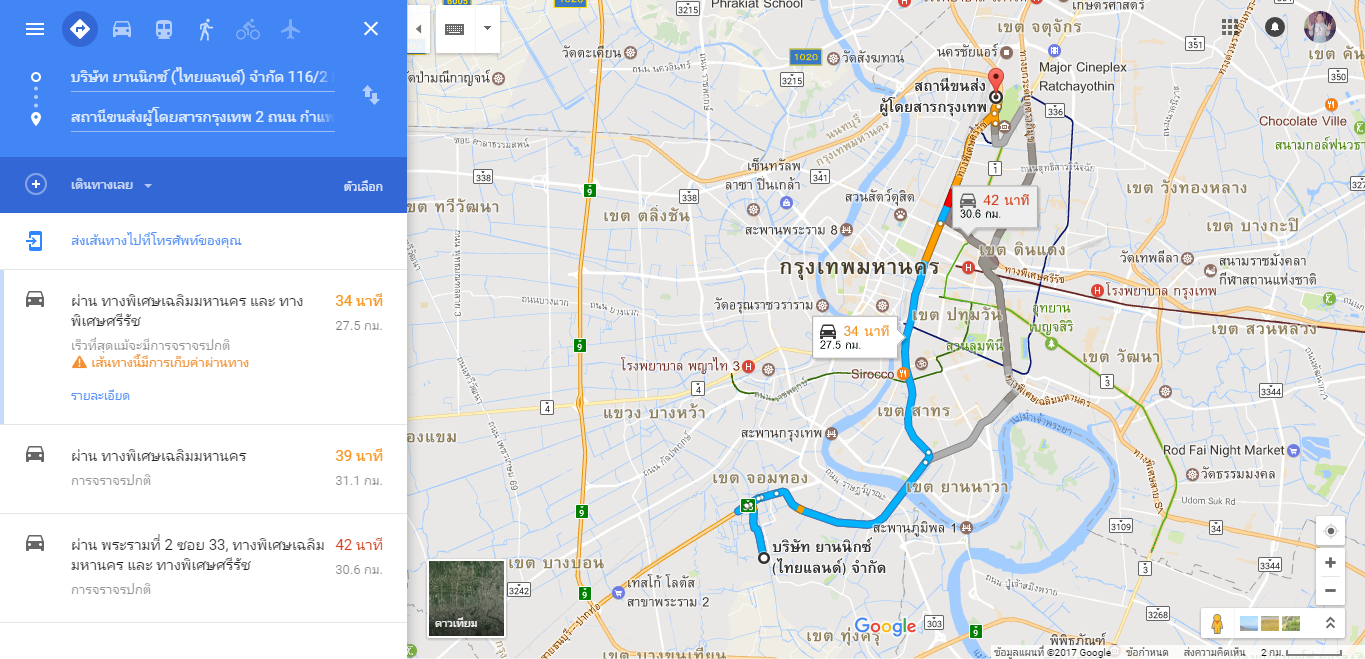Select flights travel mode icon
This screenshot has width=1365, height=659.
291,29
